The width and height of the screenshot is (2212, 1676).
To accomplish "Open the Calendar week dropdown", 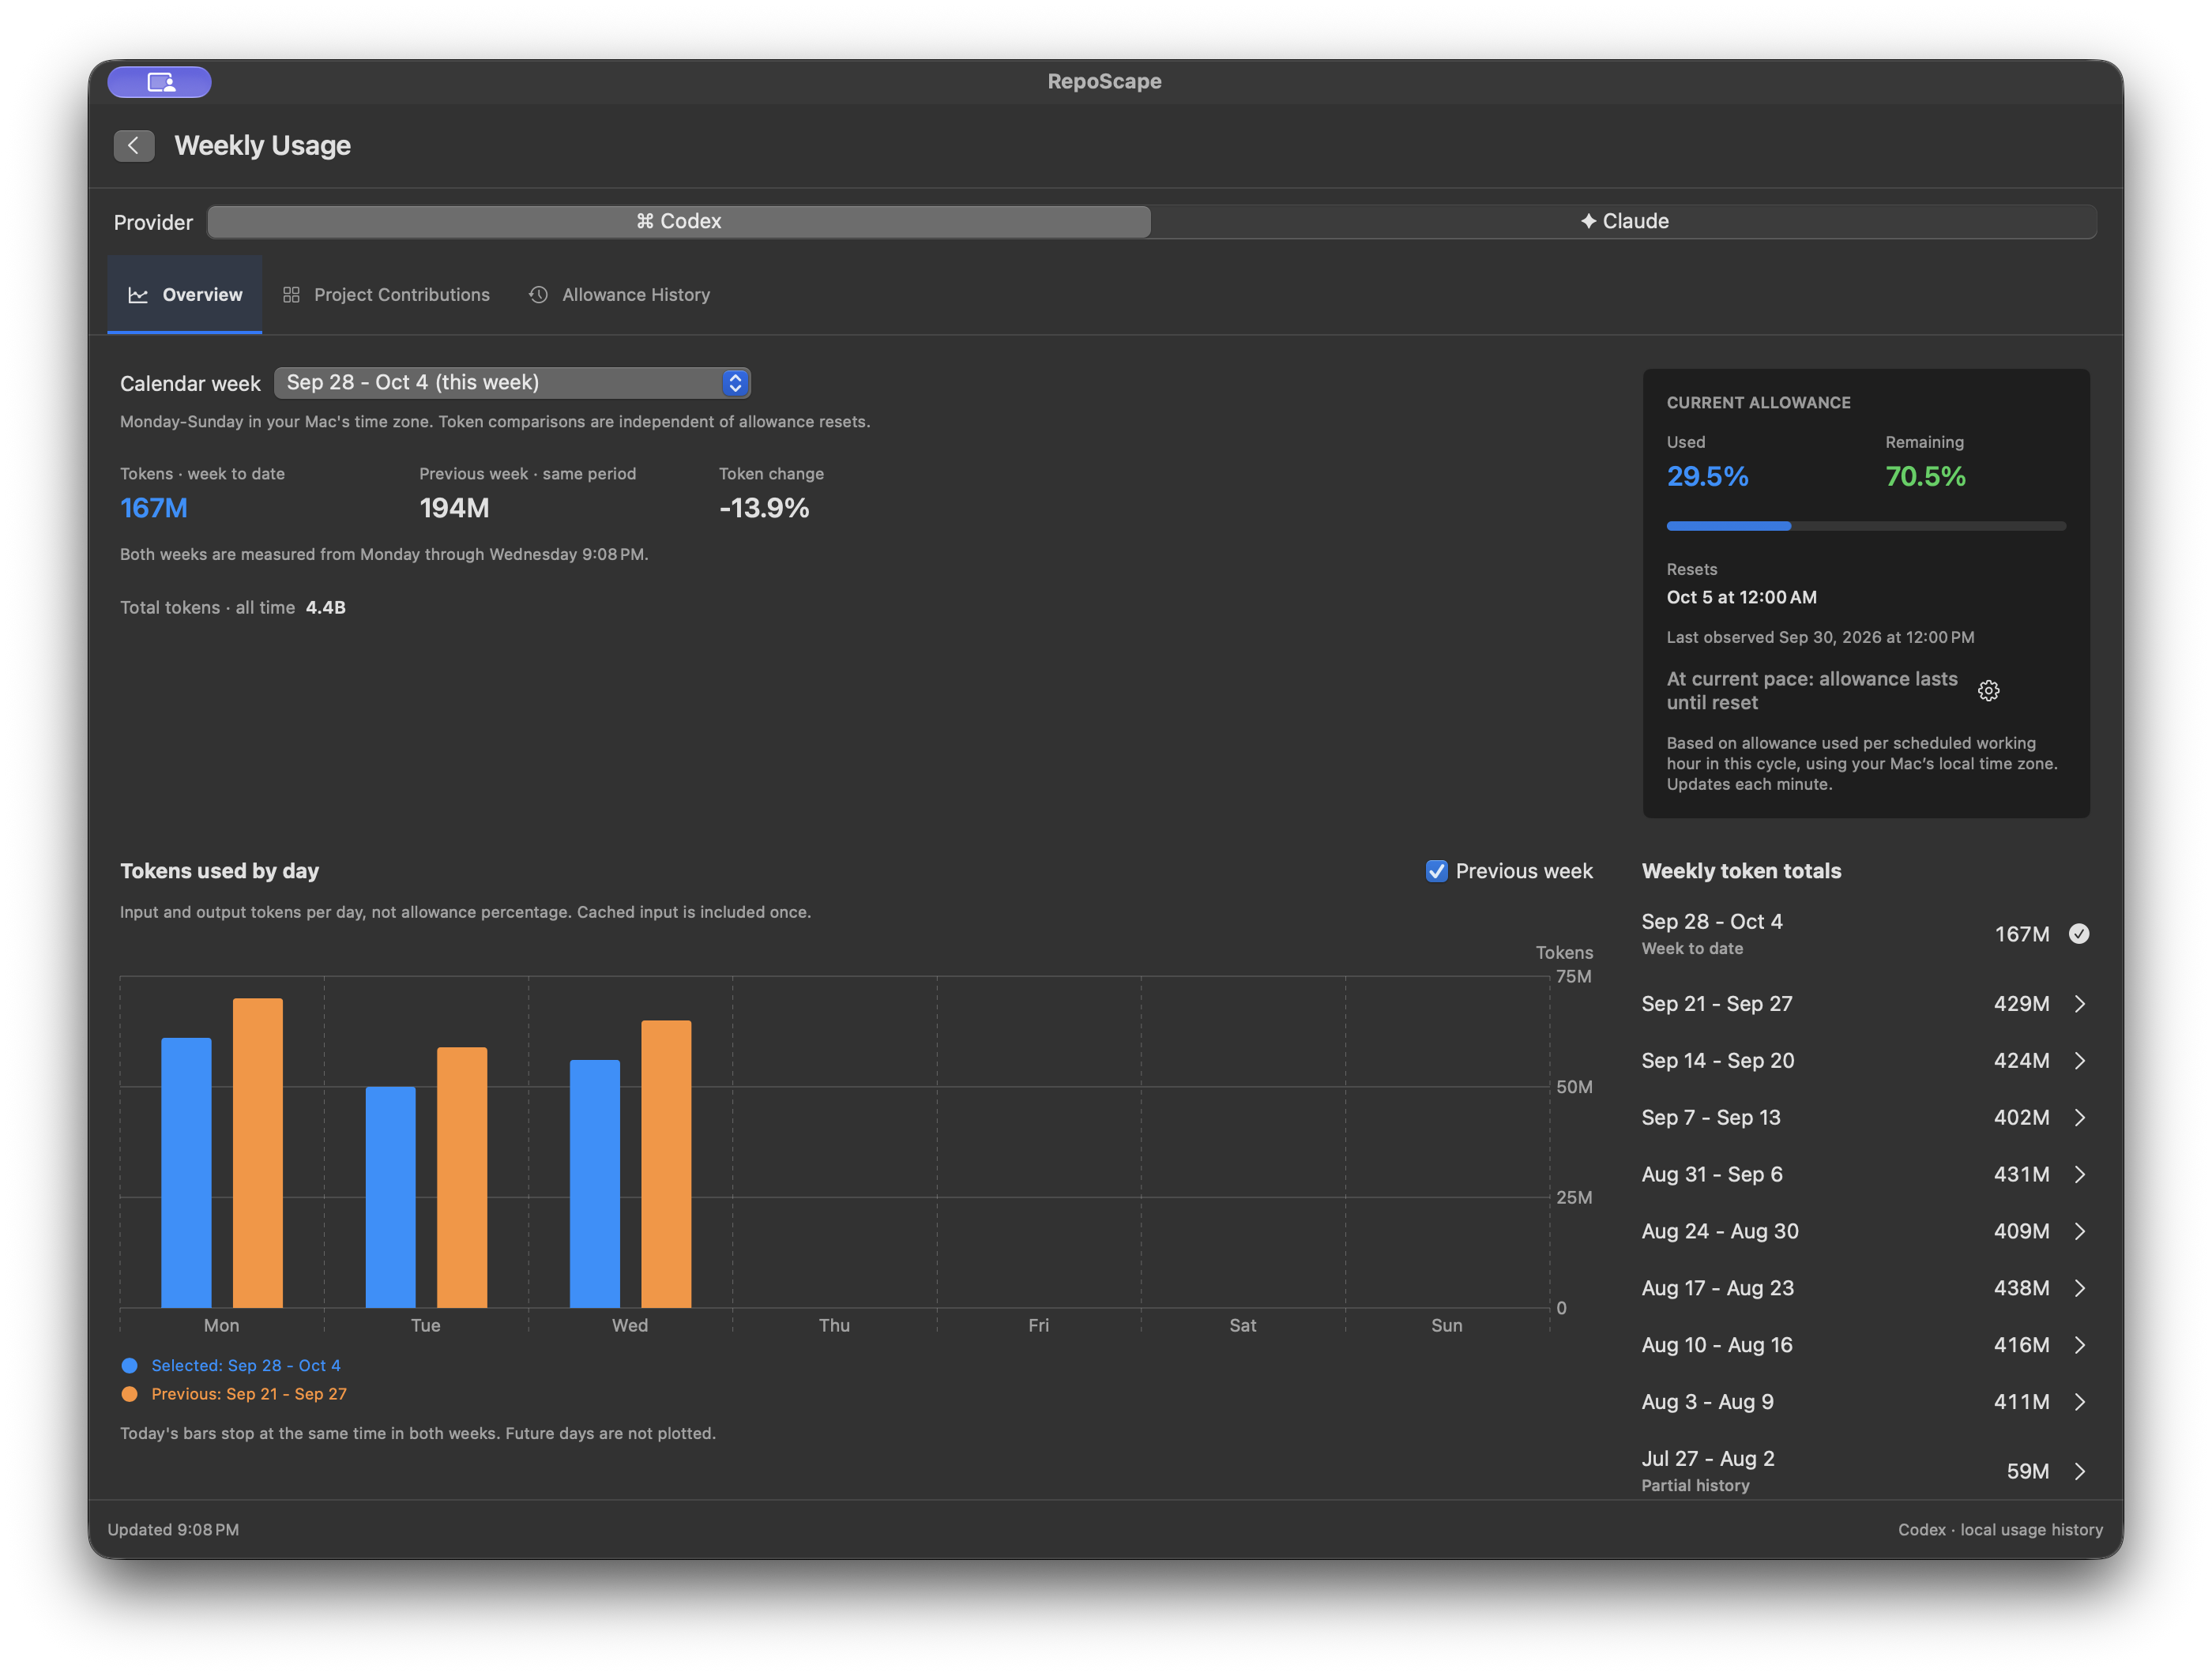I will [x=512, y=383].
